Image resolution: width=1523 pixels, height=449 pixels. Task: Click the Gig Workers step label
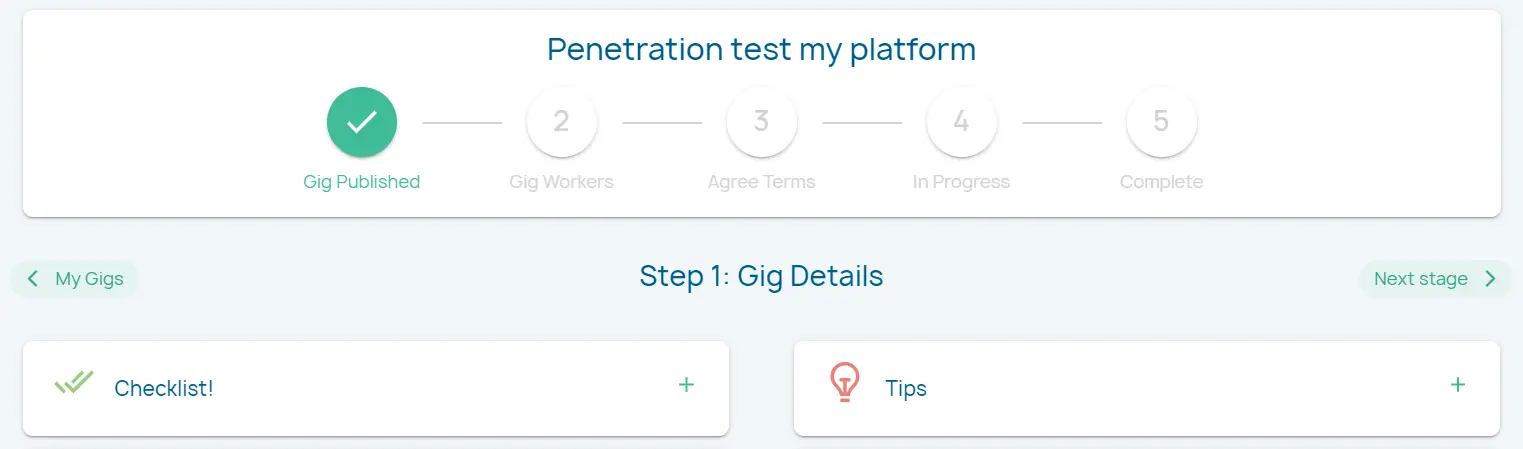561,182
